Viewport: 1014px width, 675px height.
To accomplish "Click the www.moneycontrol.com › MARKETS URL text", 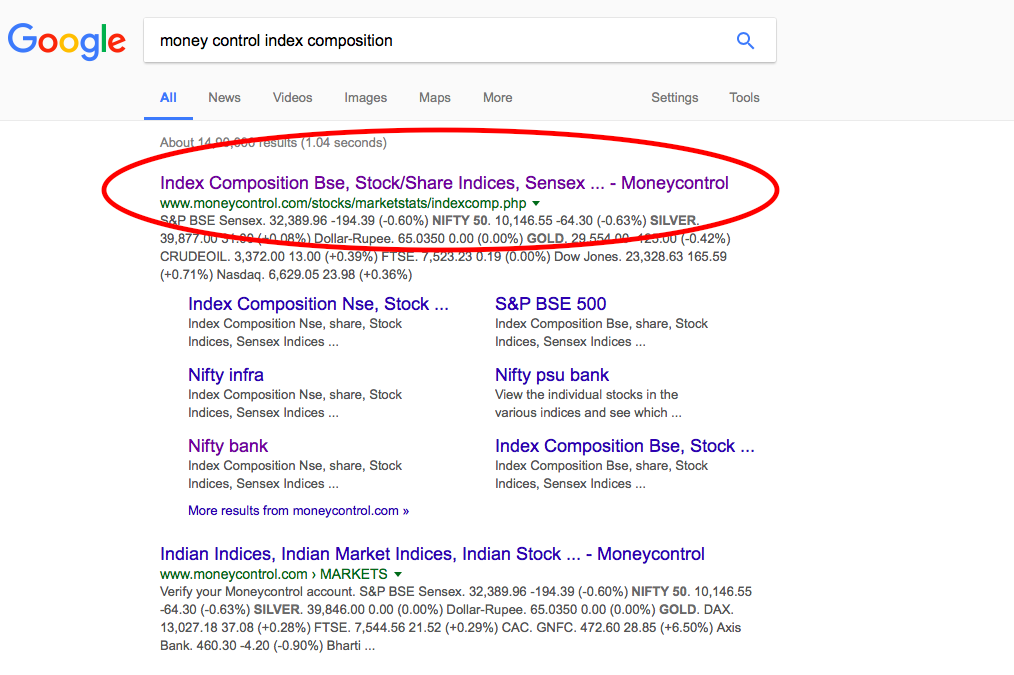I will 274,574.
